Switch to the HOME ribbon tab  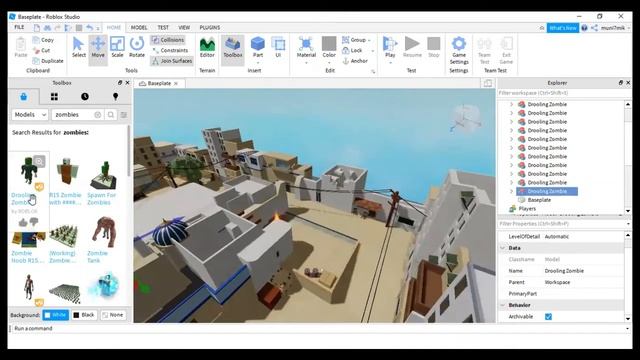(113, 27)
